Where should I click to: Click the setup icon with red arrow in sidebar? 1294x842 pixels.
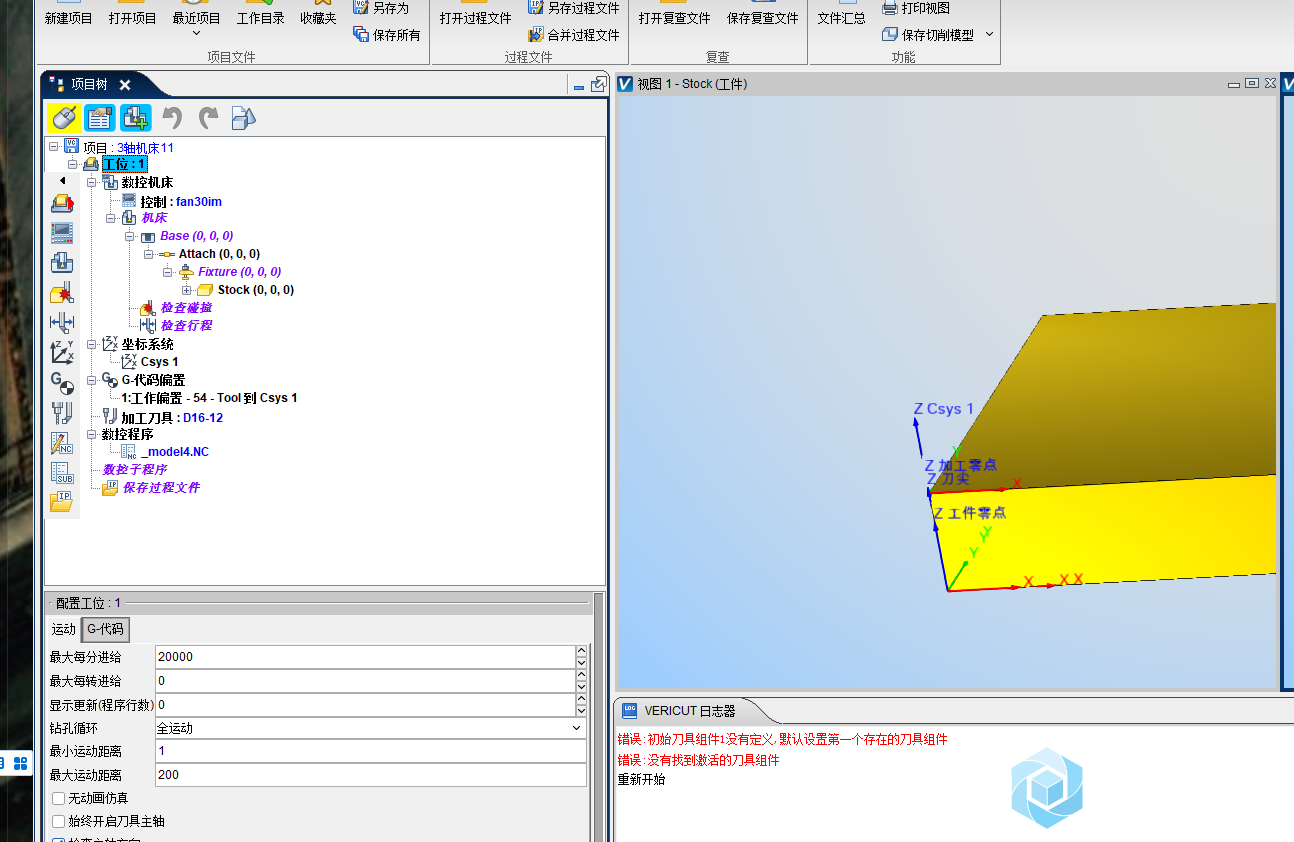[x=62, y=204]
